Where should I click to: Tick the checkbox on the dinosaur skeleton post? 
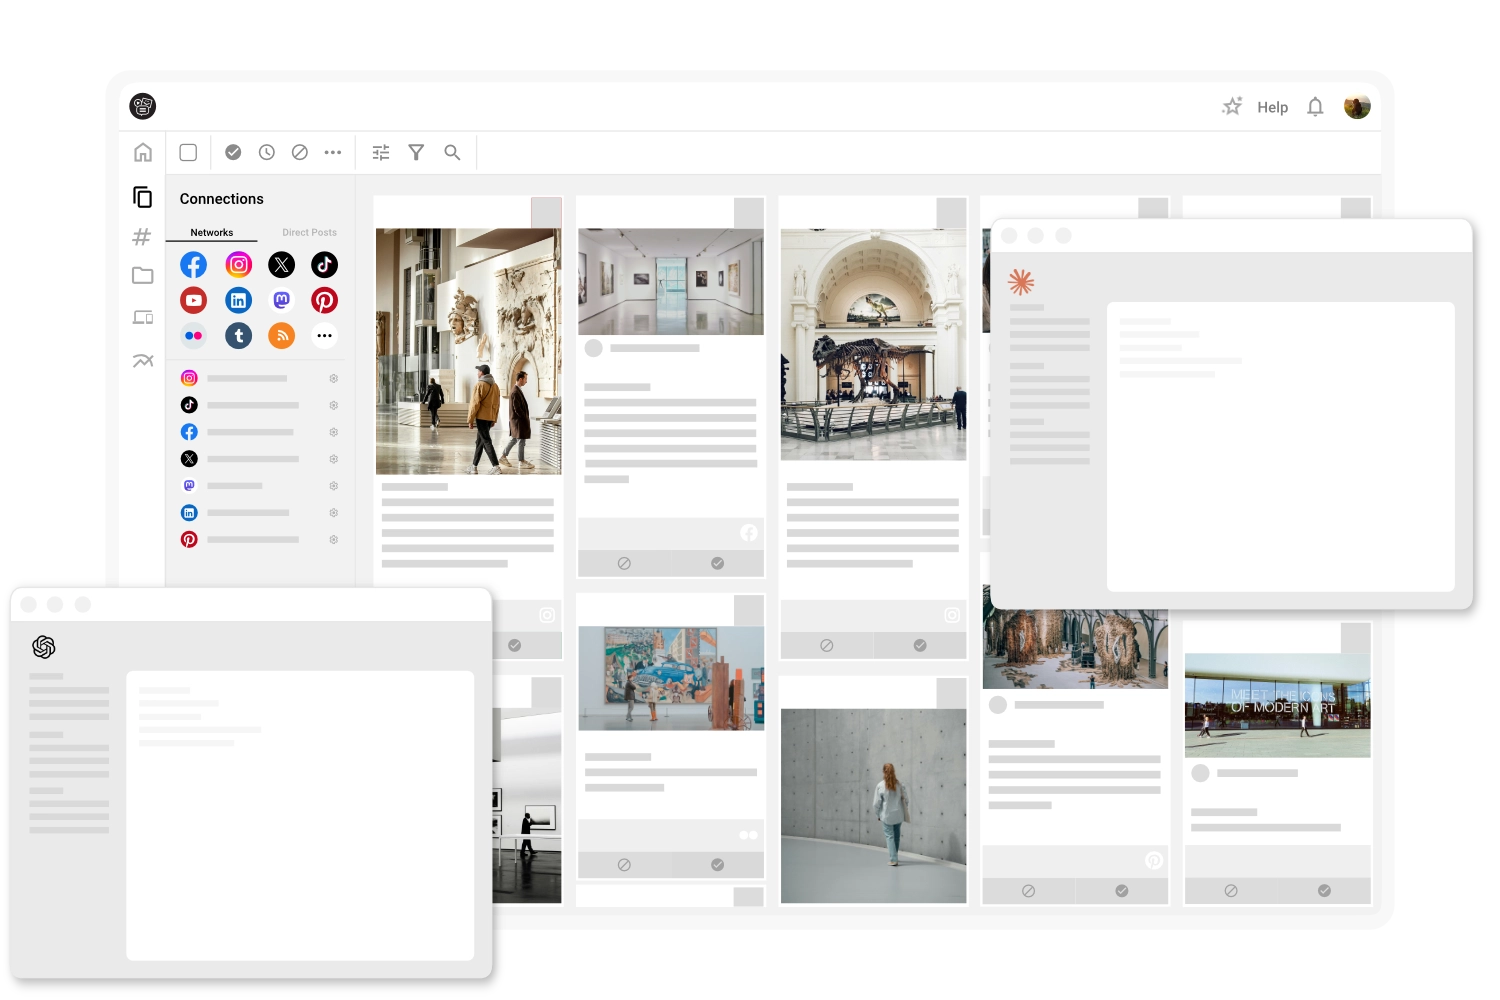pyautogui.click(x=951, y=212)
